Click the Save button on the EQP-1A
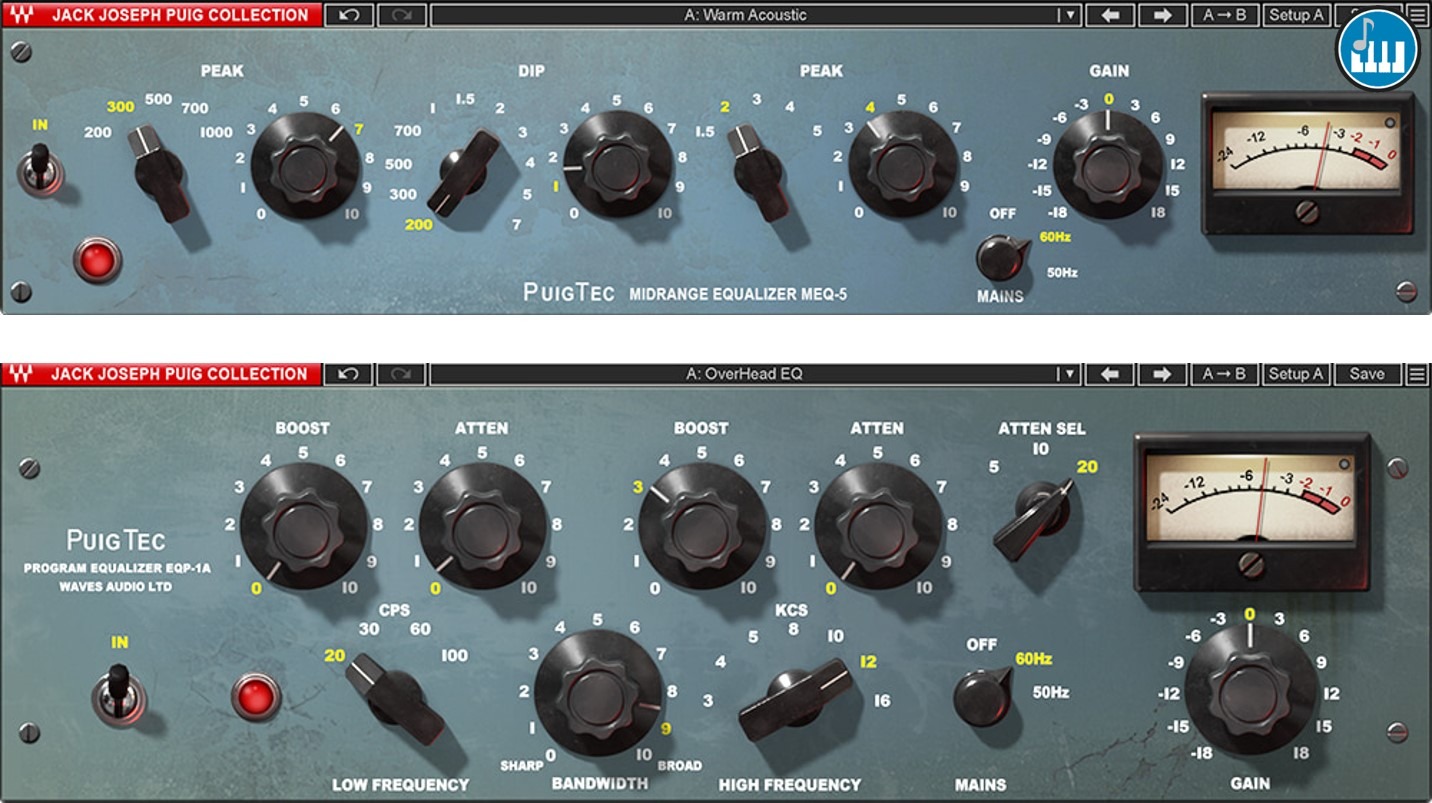This screenshot has width=1432, height=803. [x=1366, y=373]
